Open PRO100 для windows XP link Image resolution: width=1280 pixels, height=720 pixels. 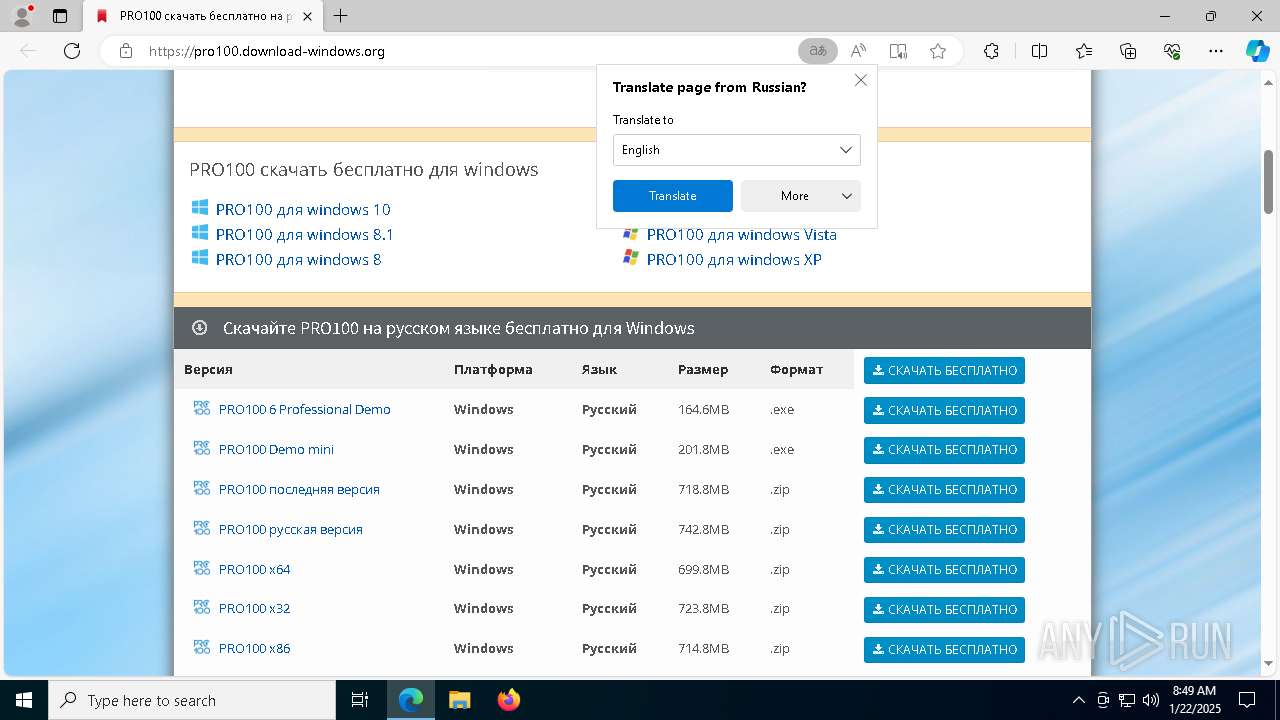pyautogui.click(x=734, y=259)
